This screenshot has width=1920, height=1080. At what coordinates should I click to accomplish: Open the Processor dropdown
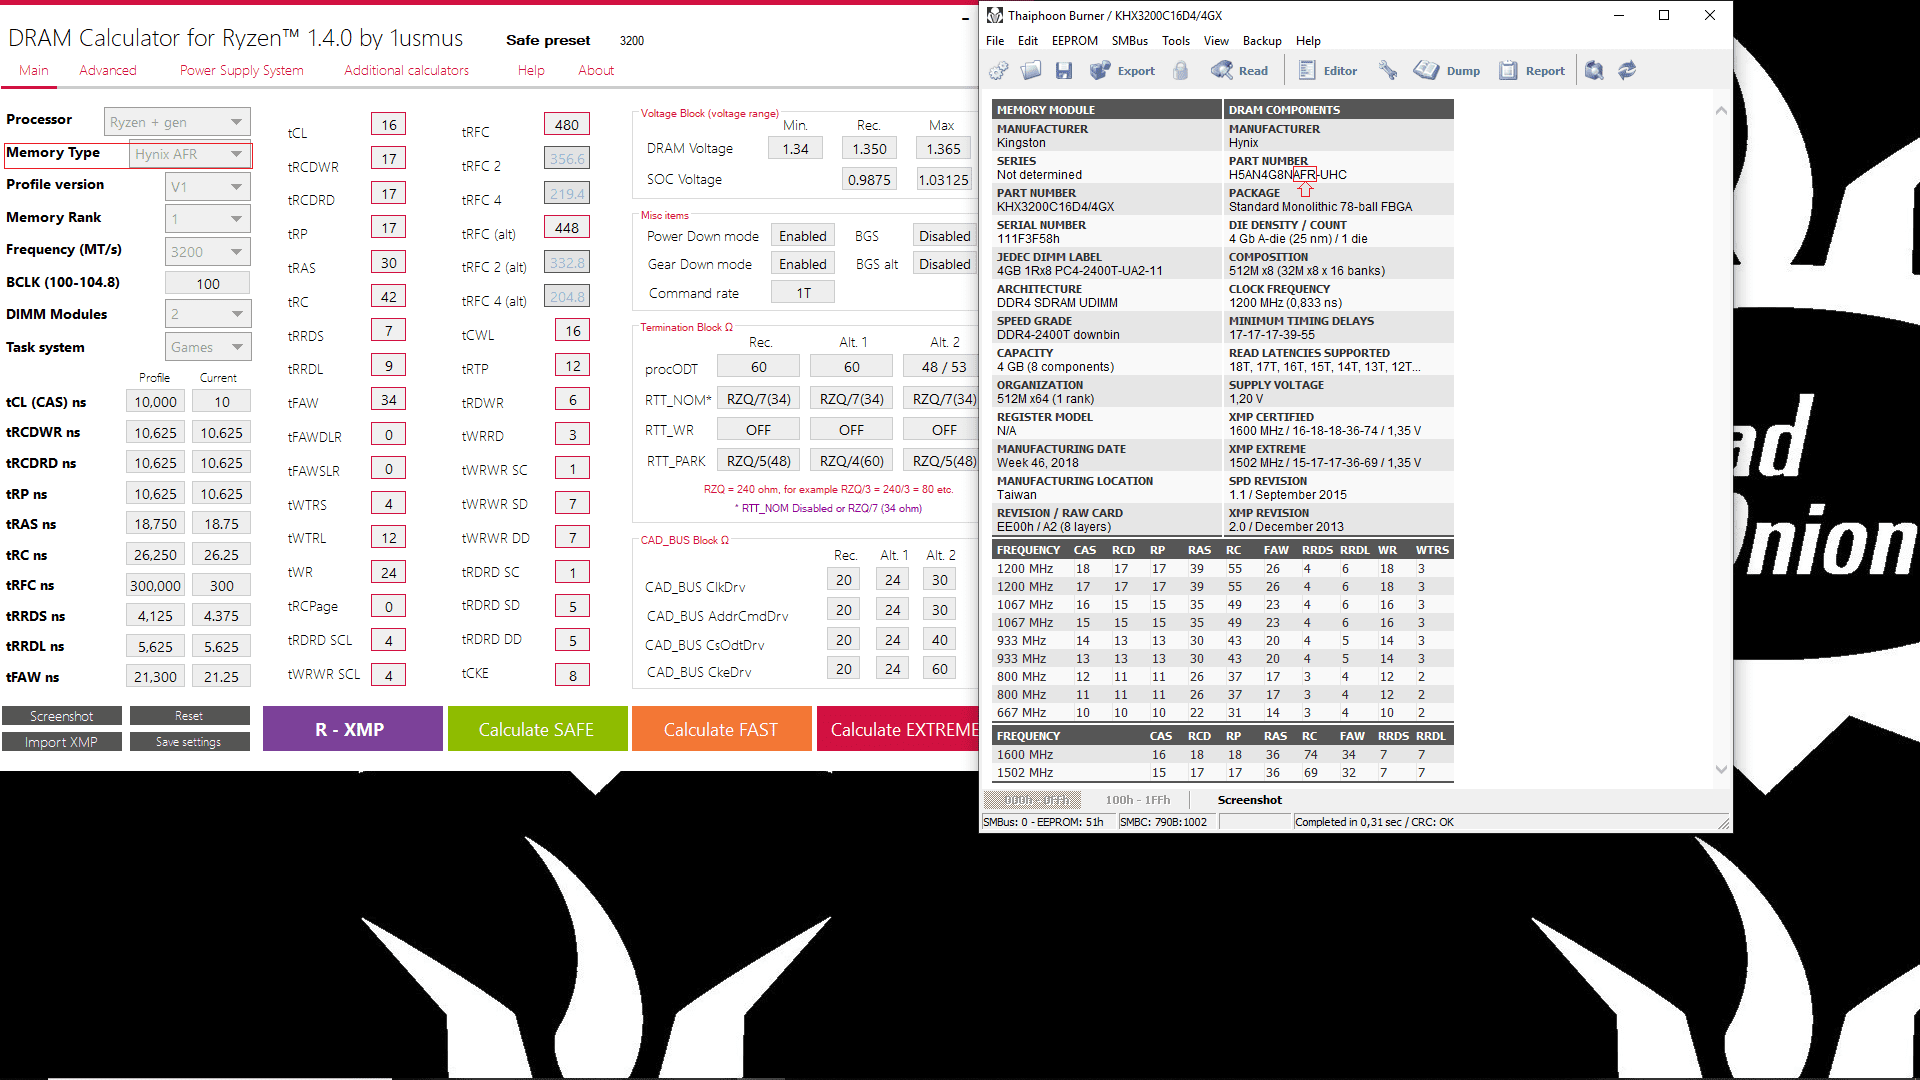177,122
